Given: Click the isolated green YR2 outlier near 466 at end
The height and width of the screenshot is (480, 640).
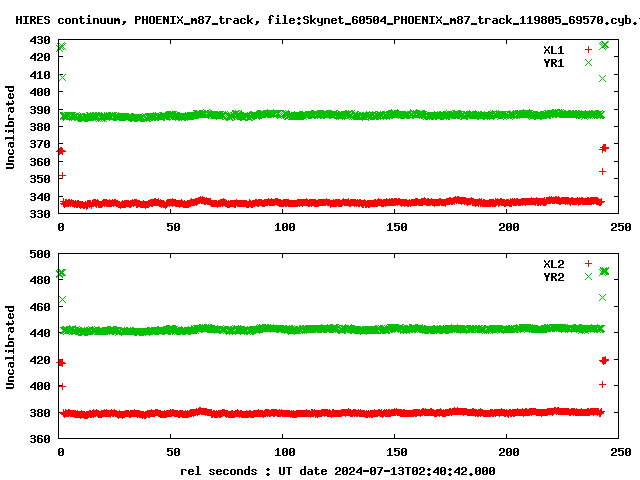Looking at the screenshot, I should pos(602,298).
